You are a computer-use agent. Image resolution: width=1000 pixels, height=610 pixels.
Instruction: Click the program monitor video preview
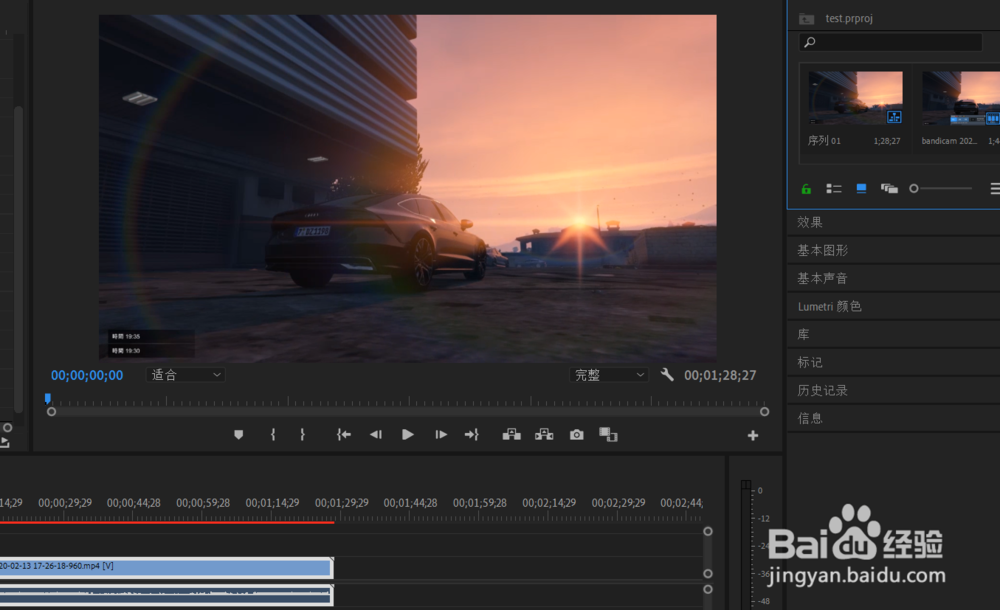(x=408, y=188)
